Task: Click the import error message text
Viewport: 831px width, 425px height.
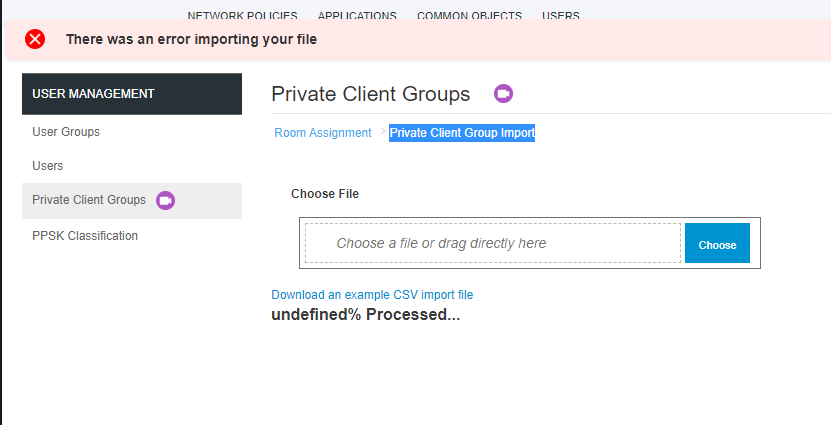Action: [x=191, y=40]
